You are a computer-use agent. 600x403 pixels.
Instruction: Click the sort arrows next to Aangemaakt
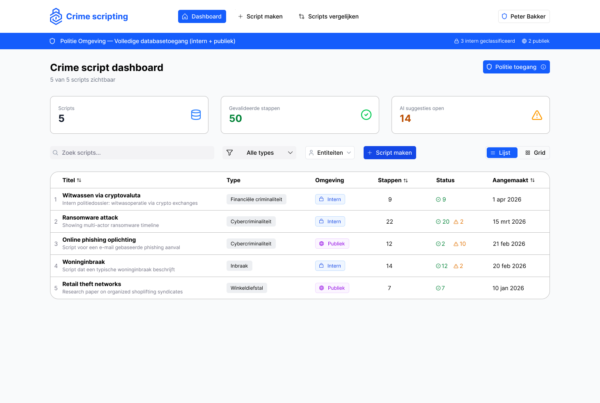(532, 180)
